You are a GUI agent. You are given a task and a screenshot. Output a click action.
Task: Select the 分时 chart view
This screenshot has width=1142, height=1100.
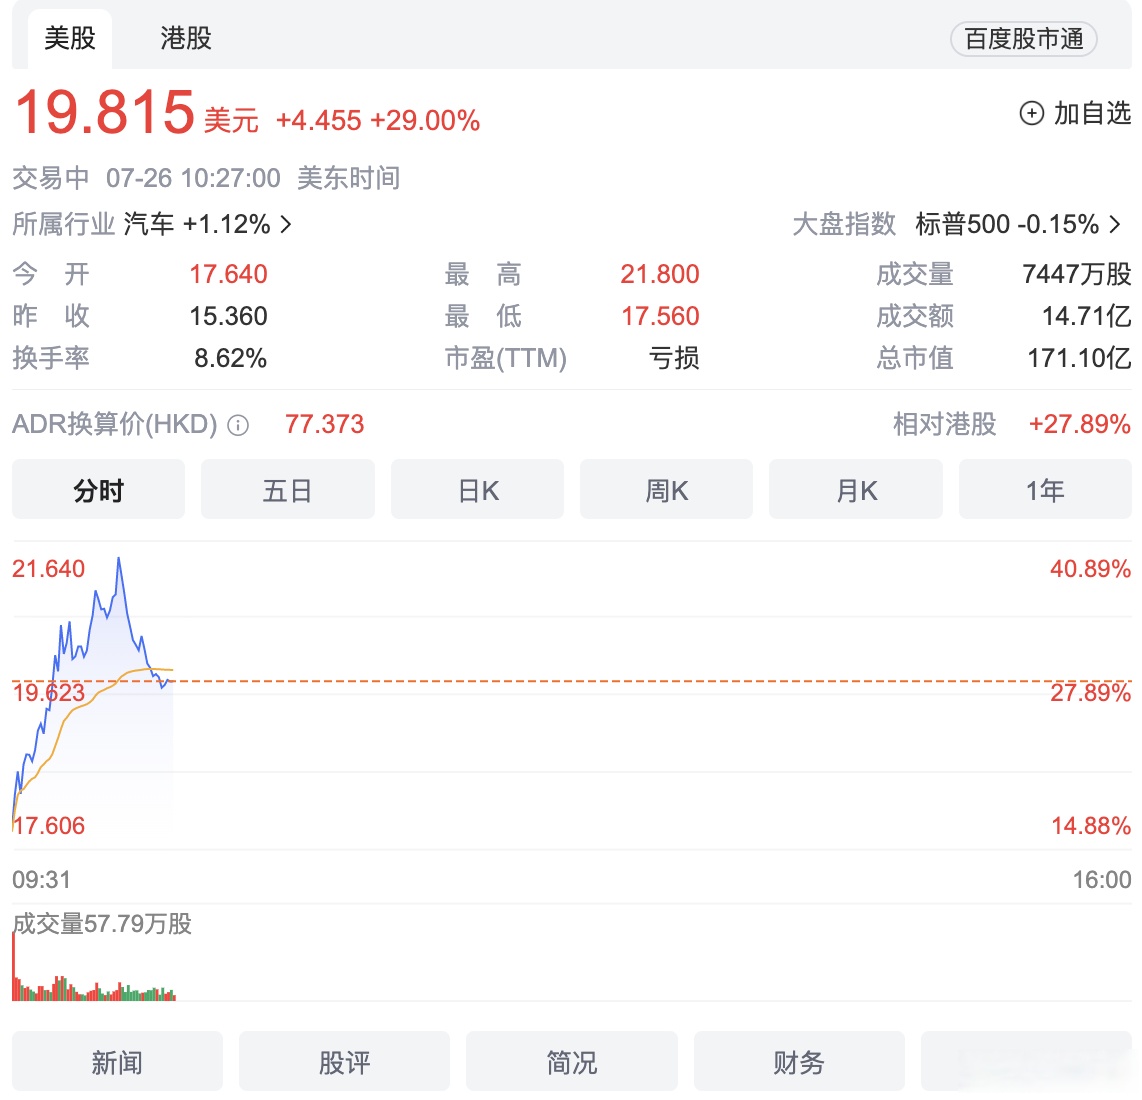pos(98,489)
